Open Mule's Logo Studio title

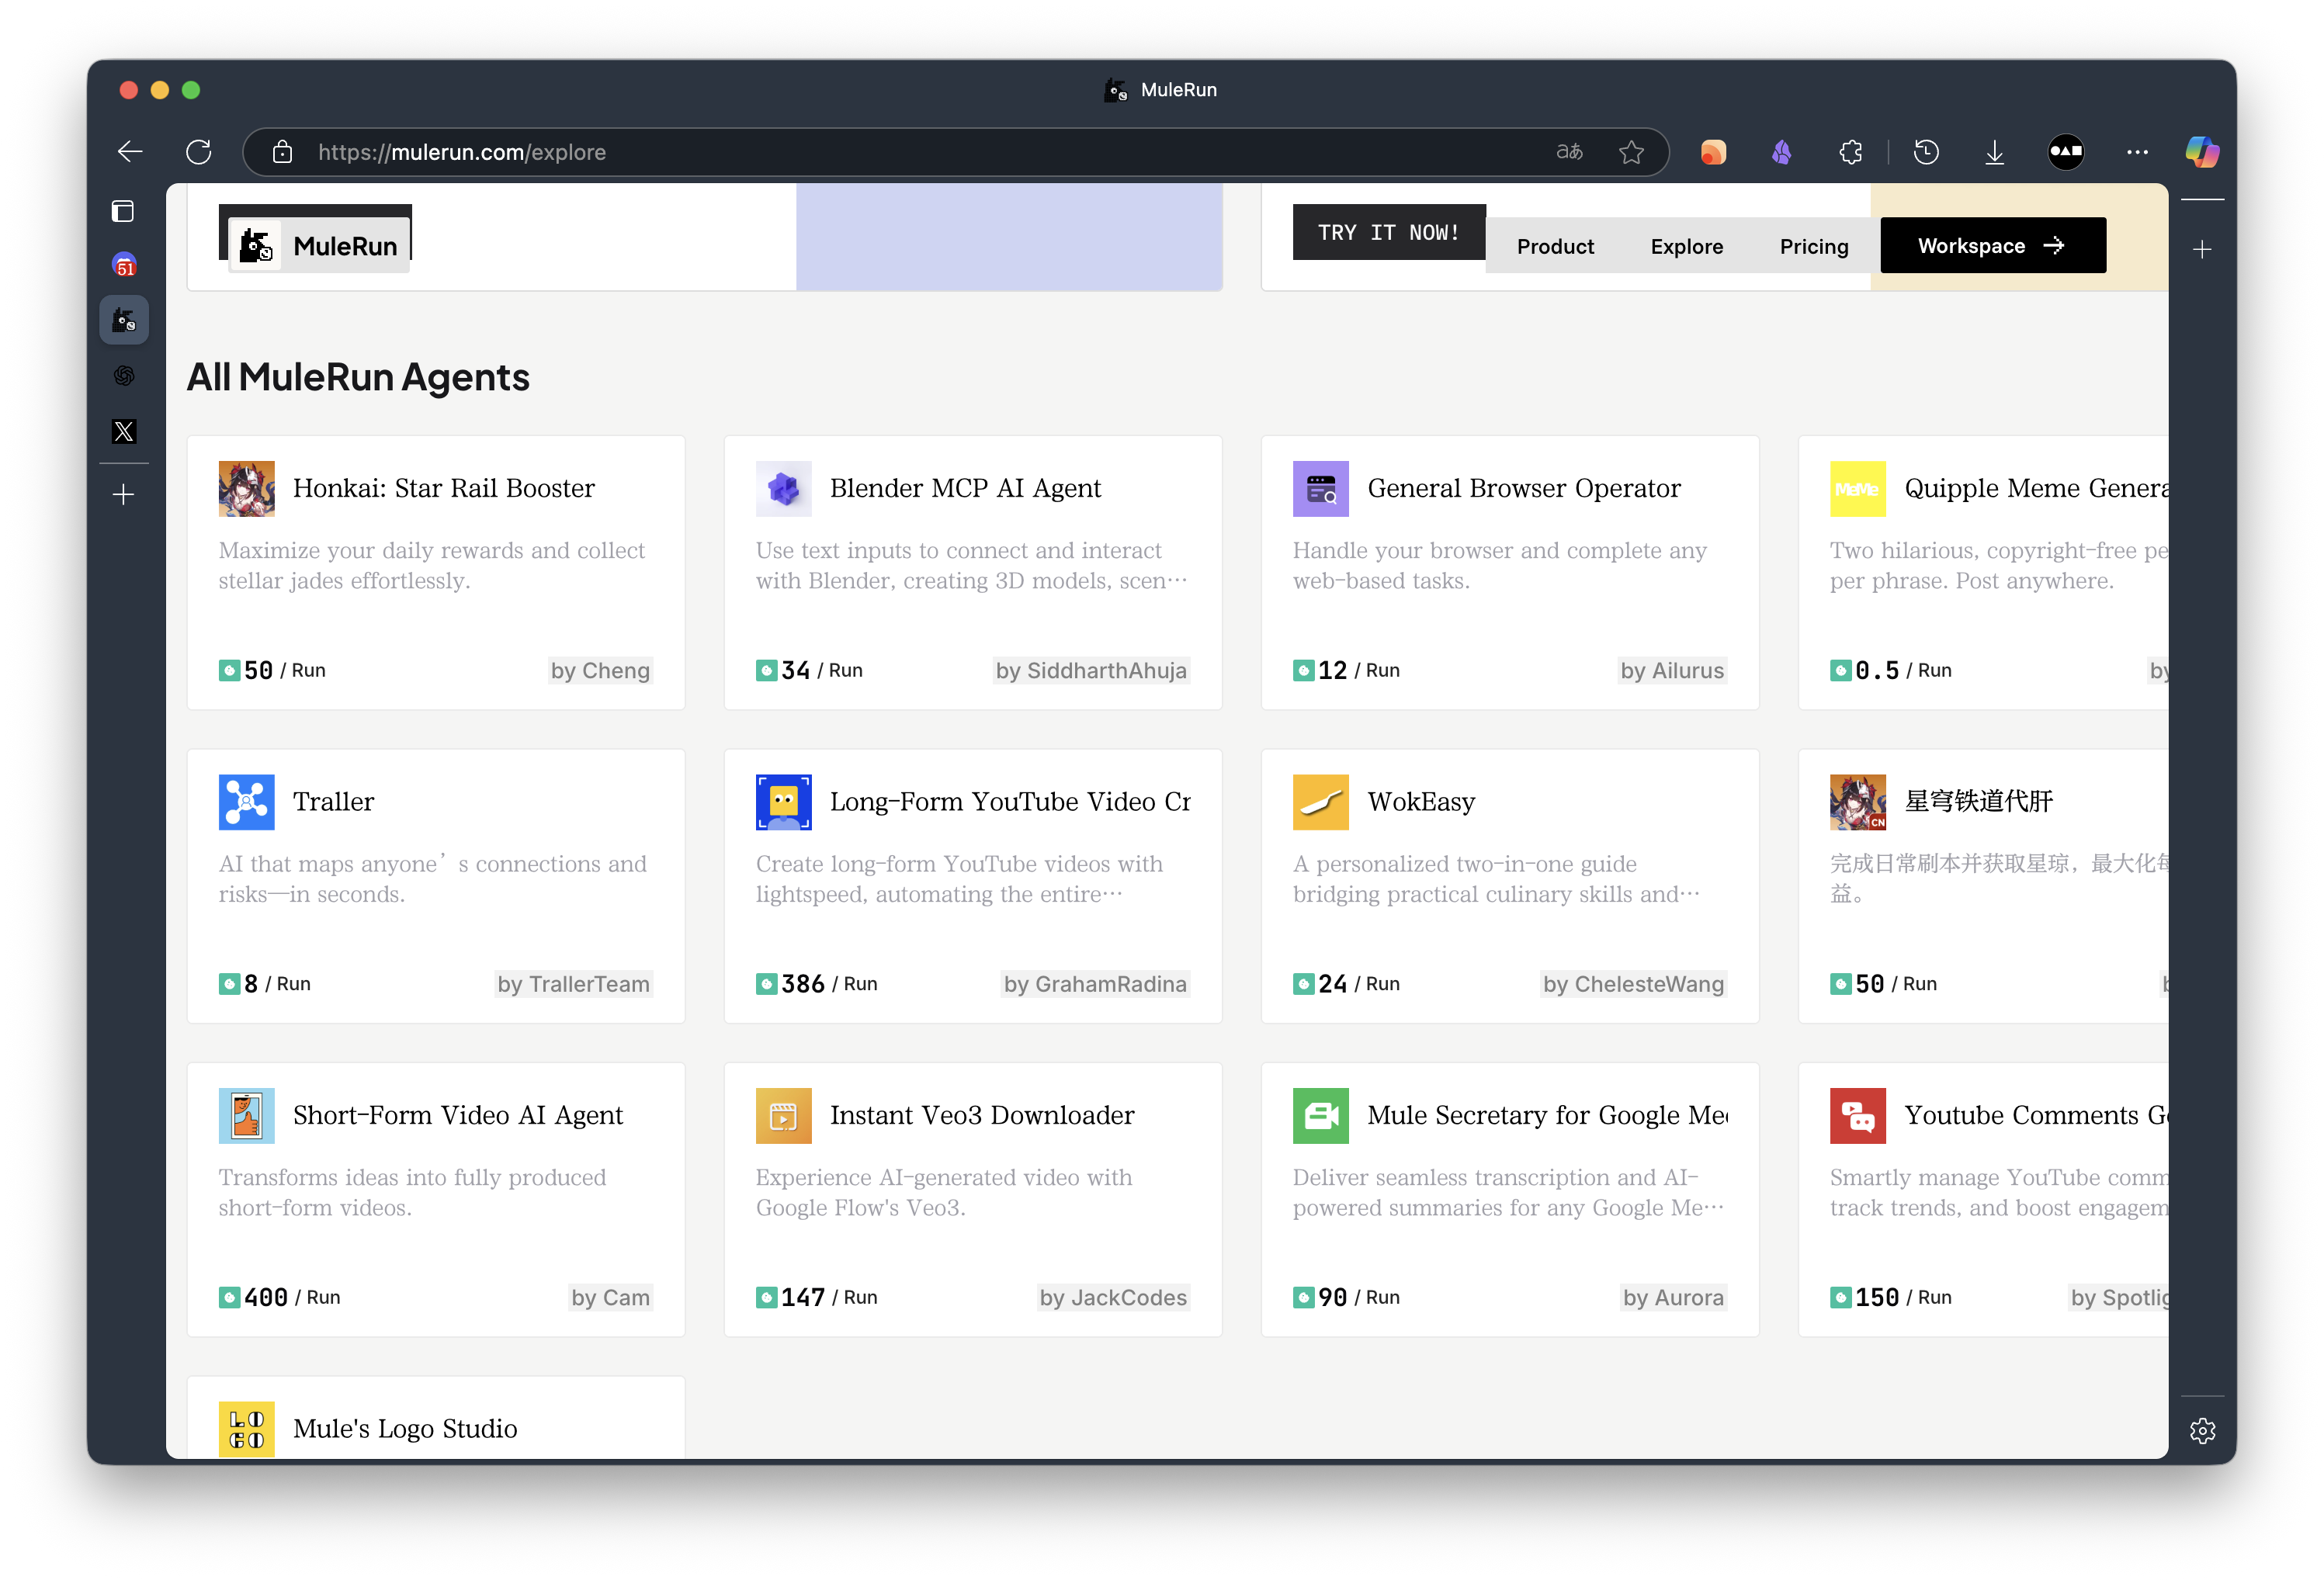(405, 1429)
